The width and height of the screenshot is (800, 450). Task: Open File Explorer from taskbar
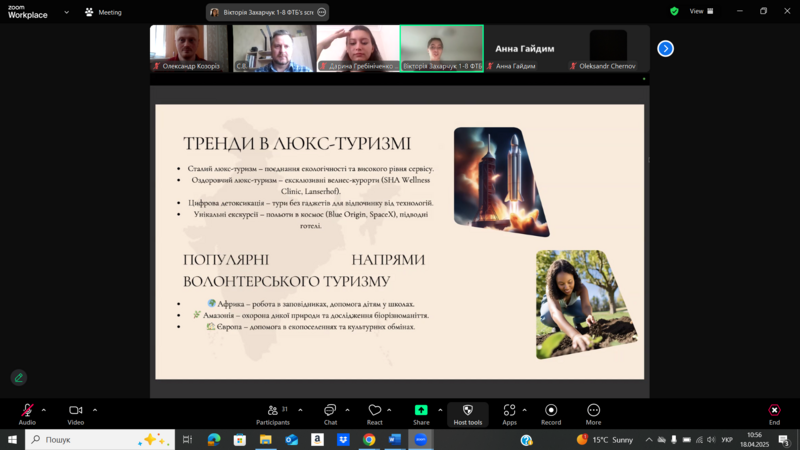266,439
